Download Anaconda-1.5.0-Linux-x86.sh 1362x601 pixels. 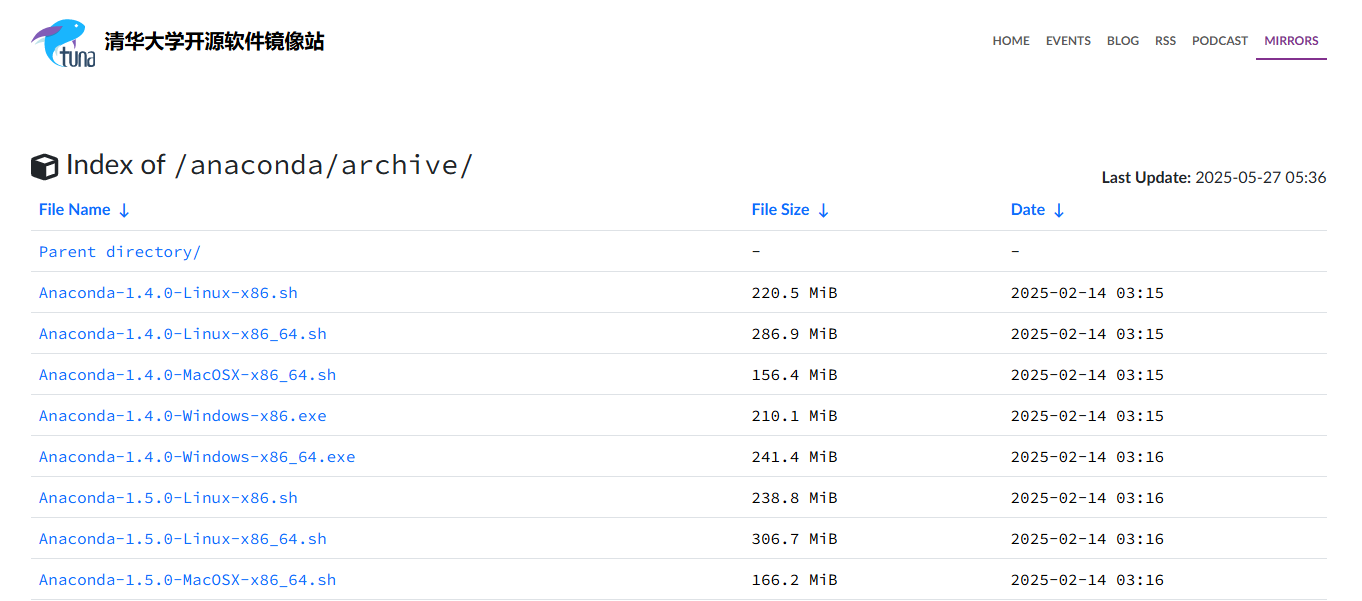(168, 498)
